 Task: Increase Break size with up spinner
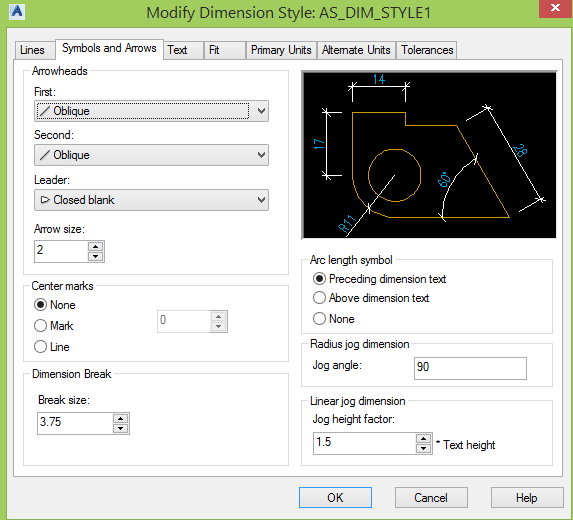[121, 419]
